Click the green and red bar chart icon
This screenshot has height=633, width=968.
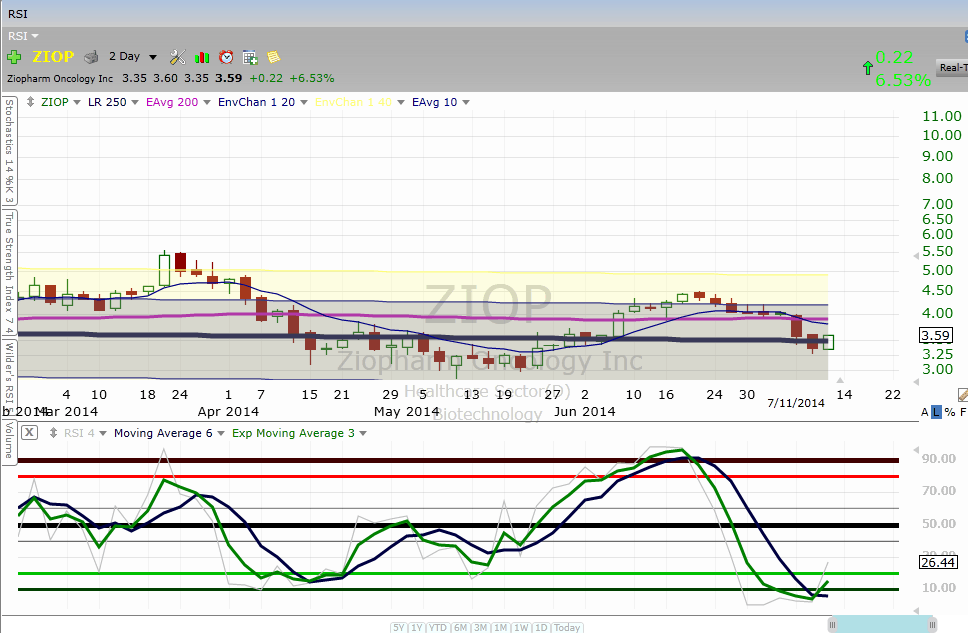coord(202,57)
